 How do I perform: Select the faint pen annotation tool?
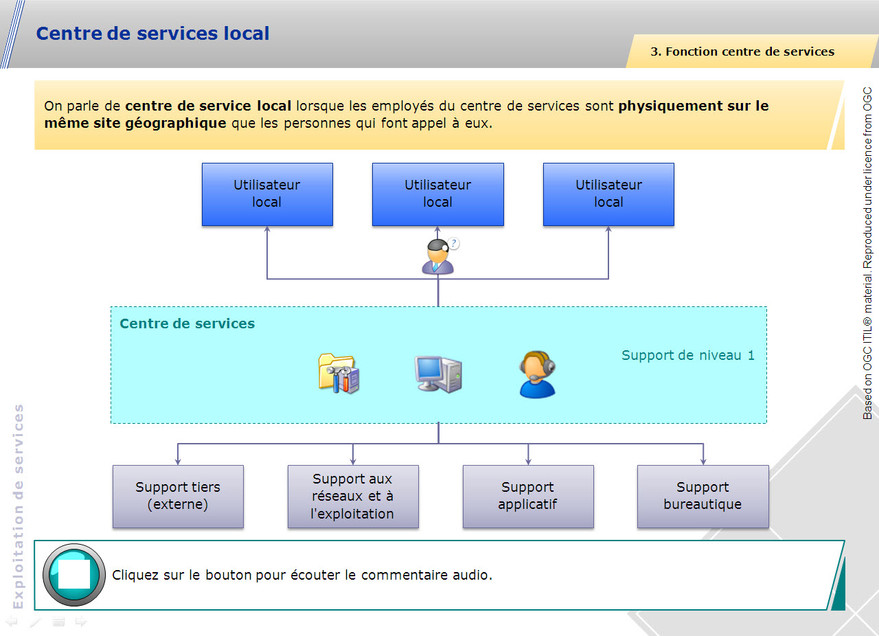[x=36, y=622]
